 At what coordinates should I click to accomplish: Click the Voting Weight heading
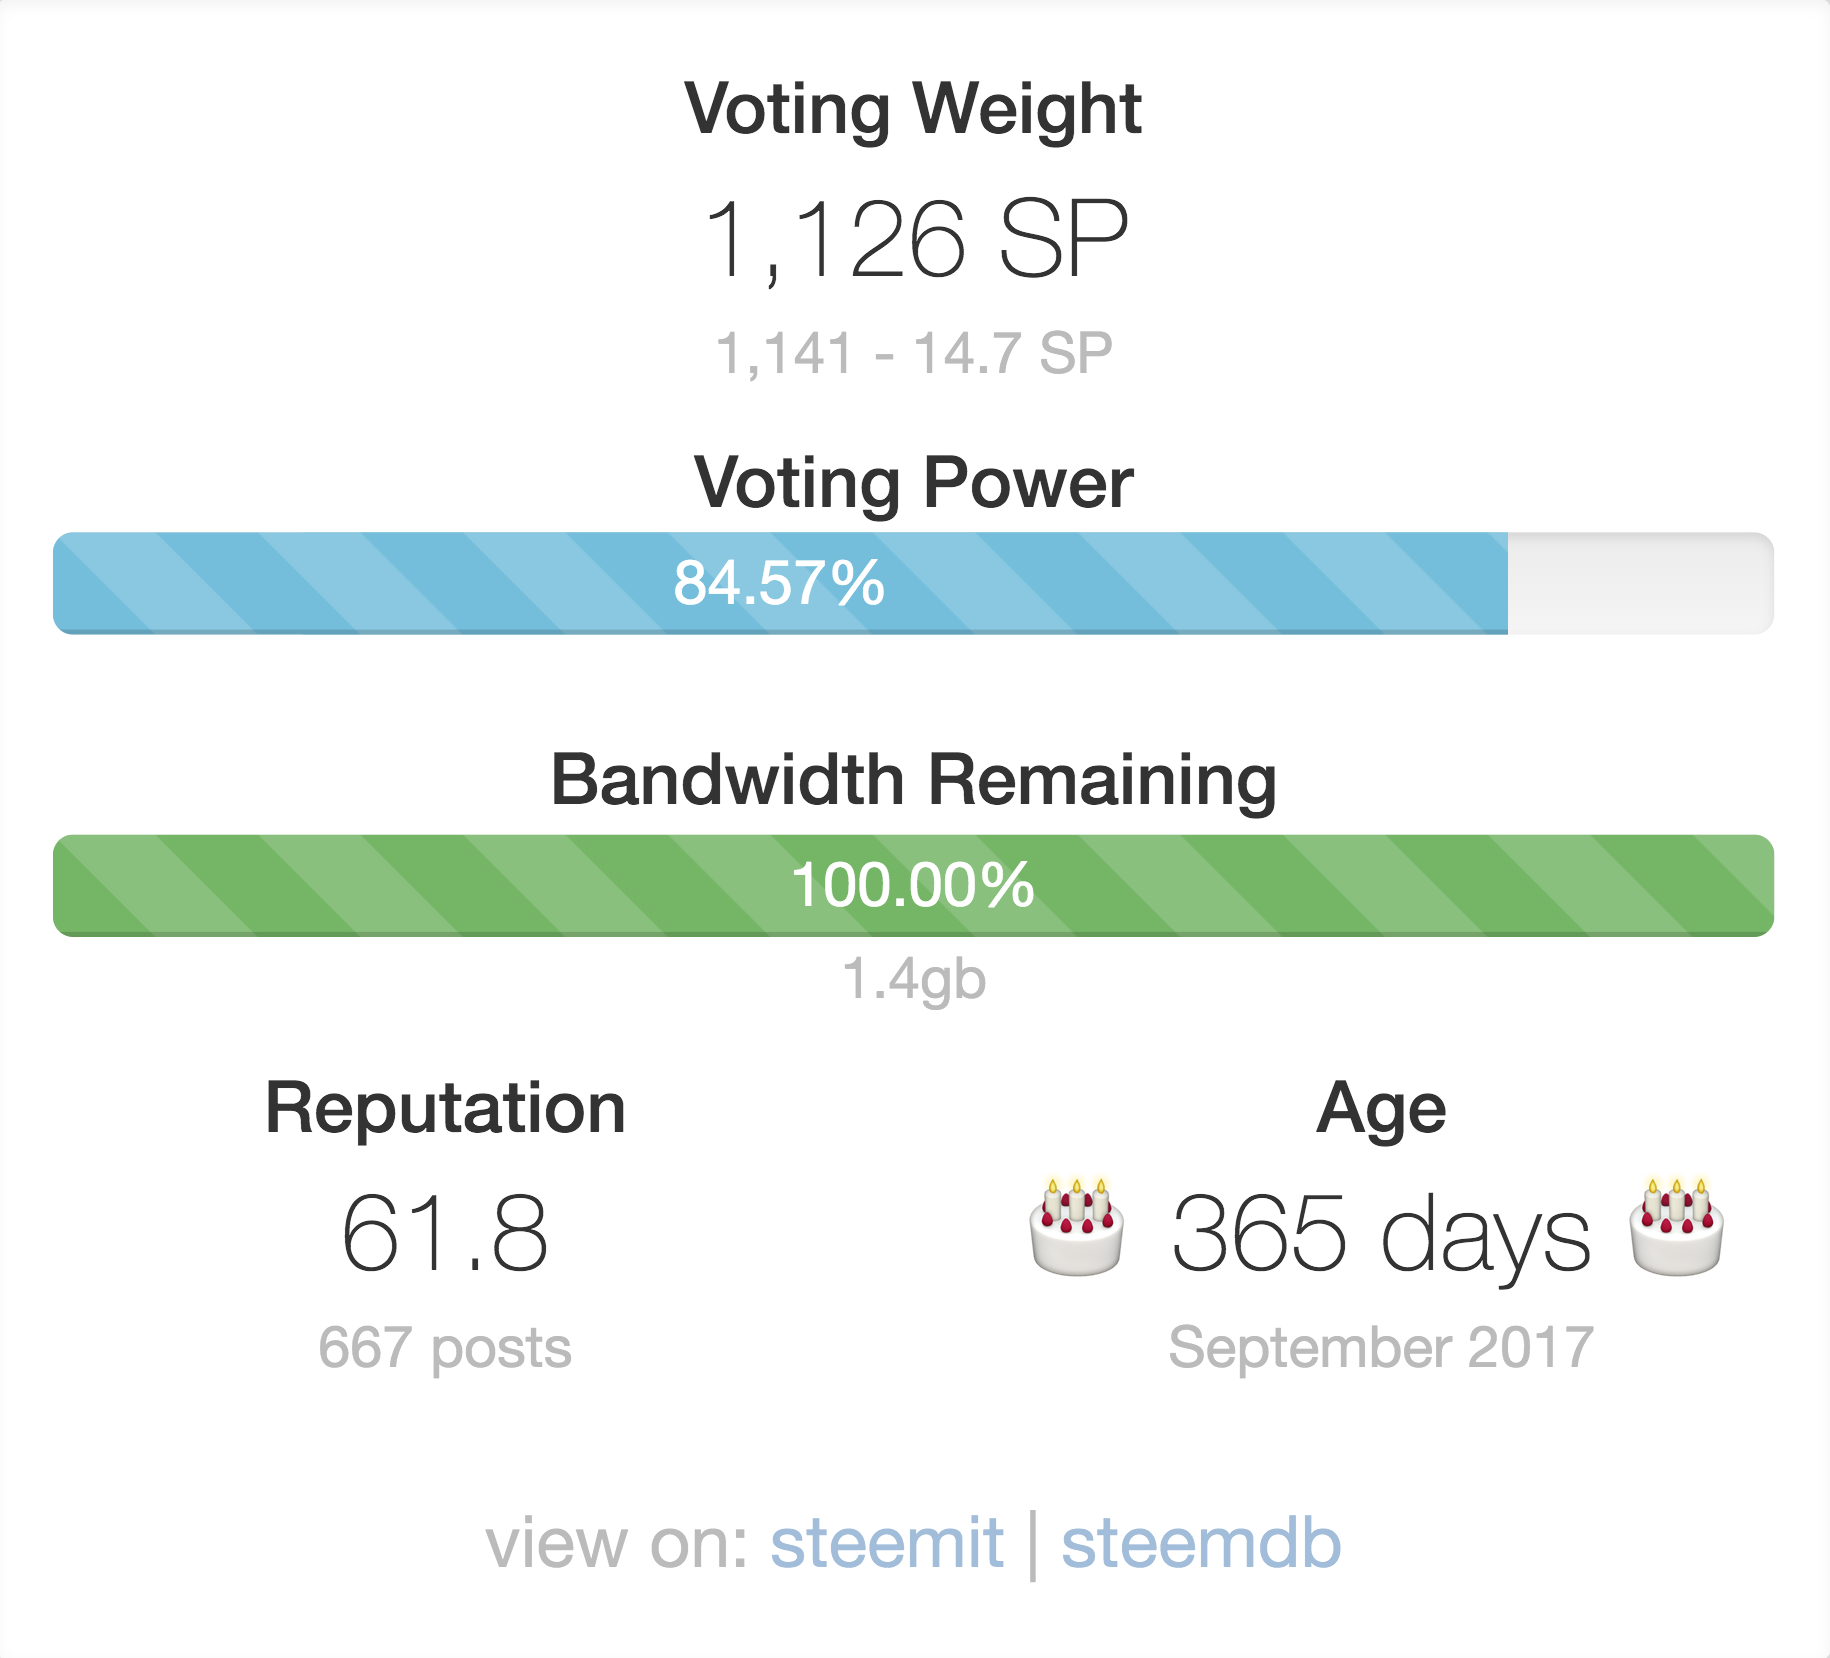[912, 108]
